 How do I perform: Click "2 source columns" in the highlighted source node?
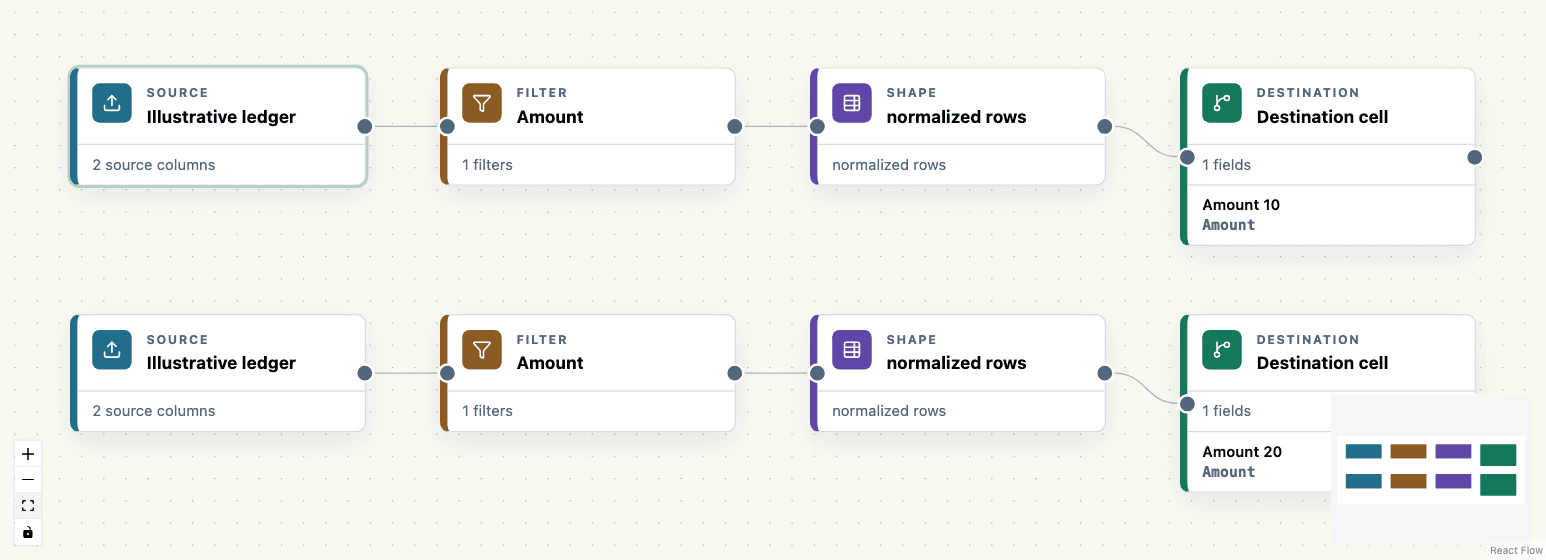pyautogui.click(x=154, y=165)
